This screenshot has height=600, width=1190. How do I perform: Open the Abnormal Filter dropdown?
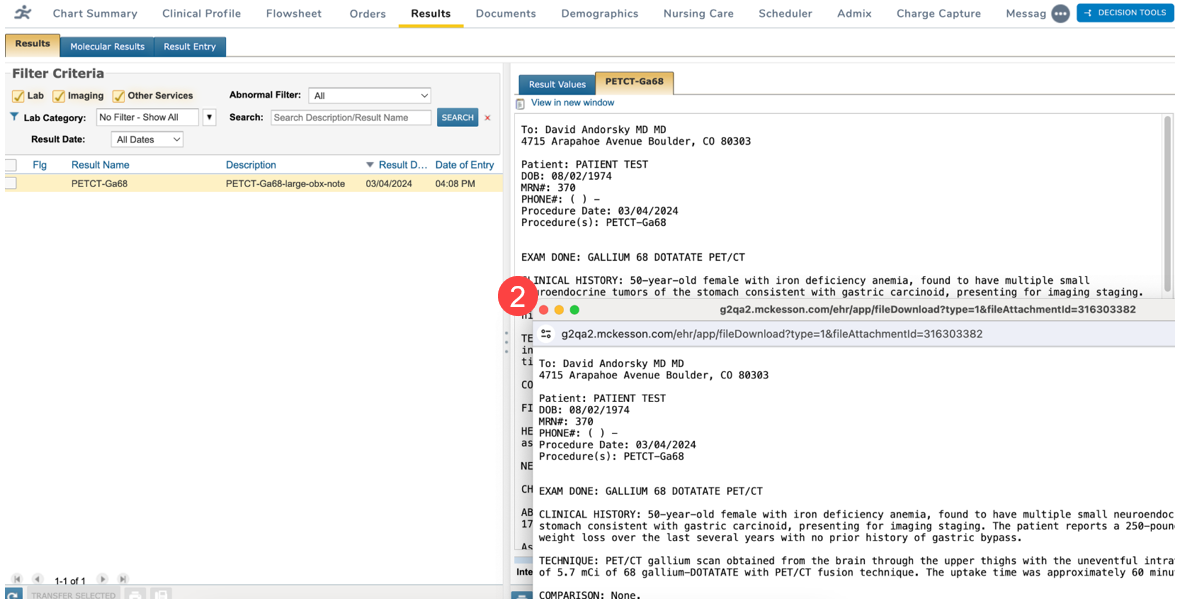(369, 96)
